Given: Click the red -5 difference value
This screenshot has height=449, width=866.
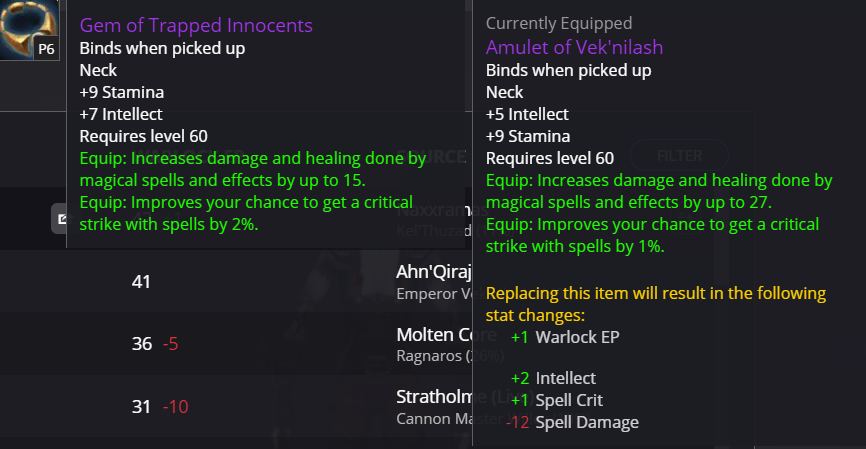Looking at the screenshot, I should (170, 344).
